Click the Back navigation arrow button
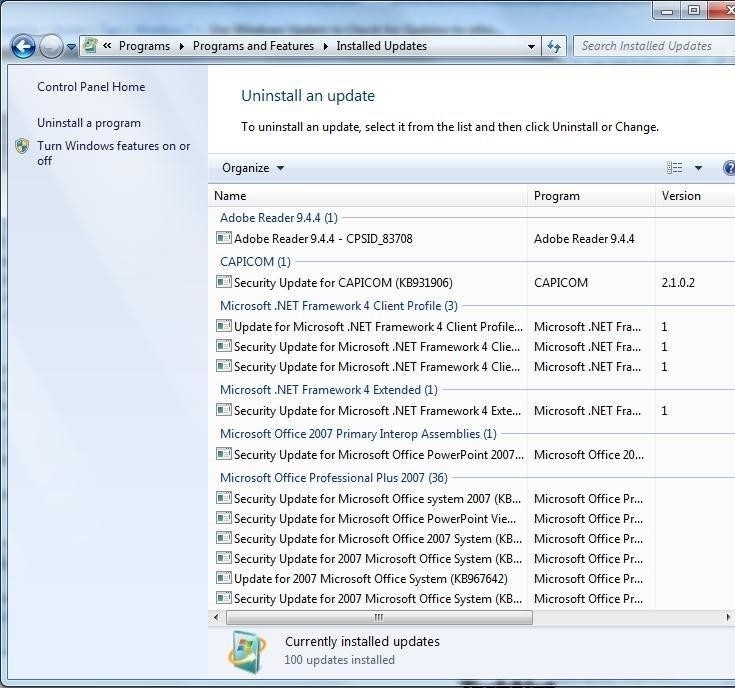This screenshot has height=688, width=735. [x=24, y=46]
